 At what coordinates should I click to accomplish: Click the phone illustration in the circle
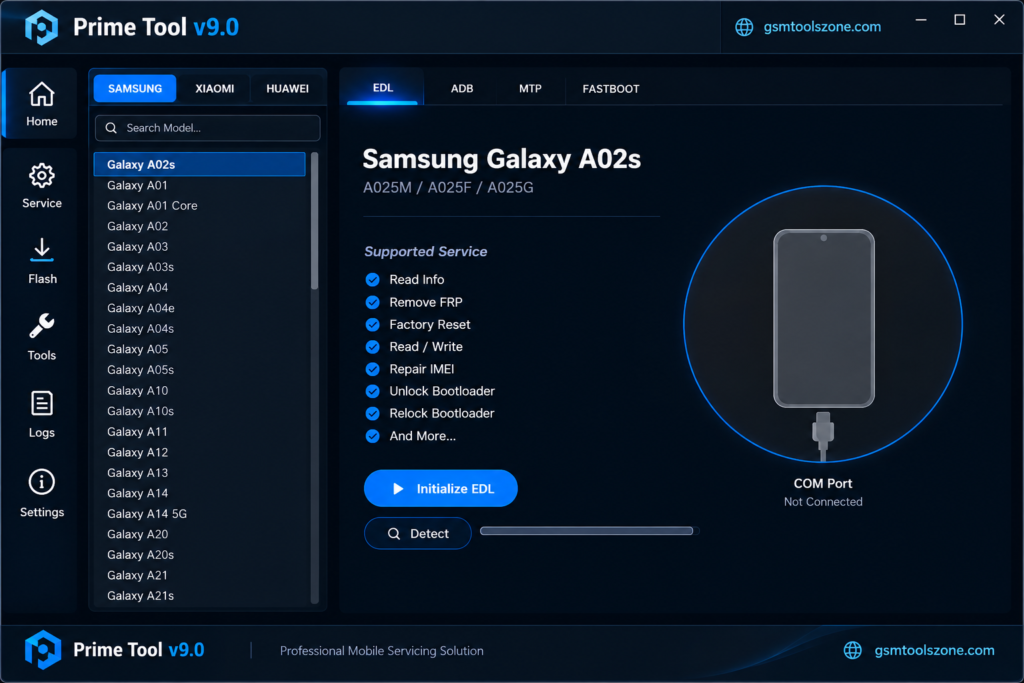coord(824,318)
